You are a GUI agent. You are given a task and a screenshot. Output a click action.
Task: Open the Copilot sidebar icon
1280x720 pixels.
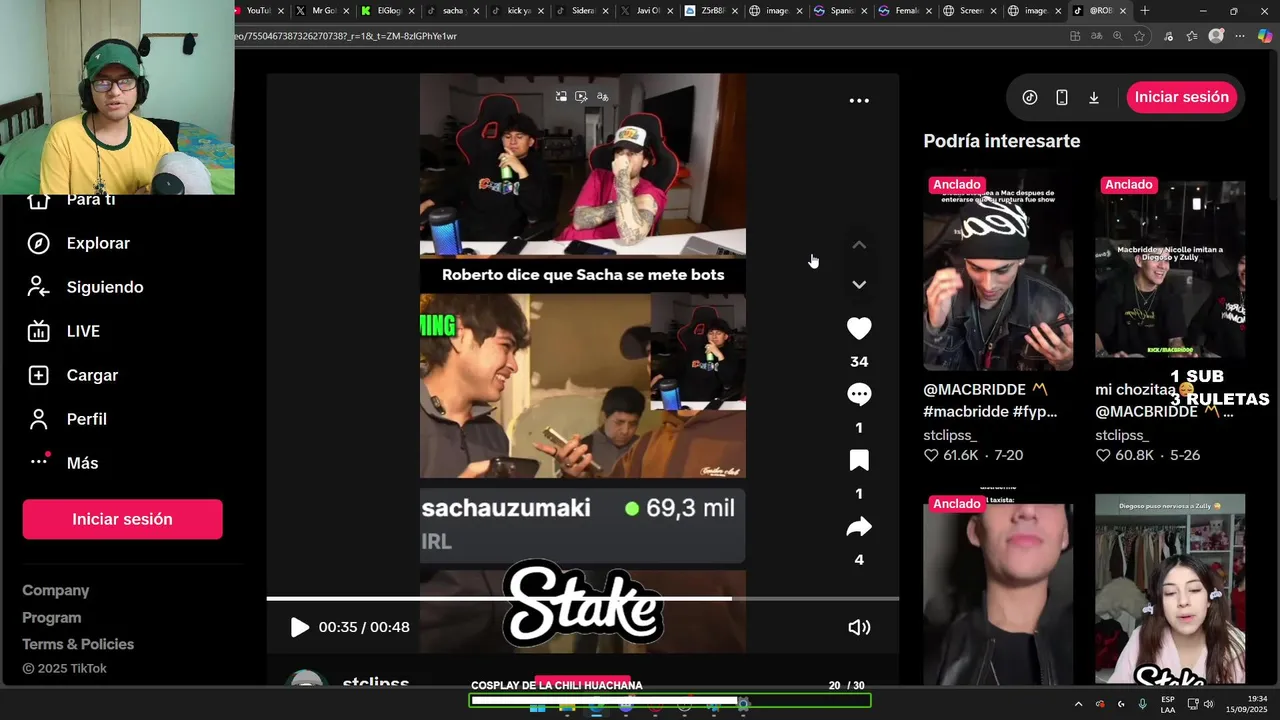coord(1264,36)
